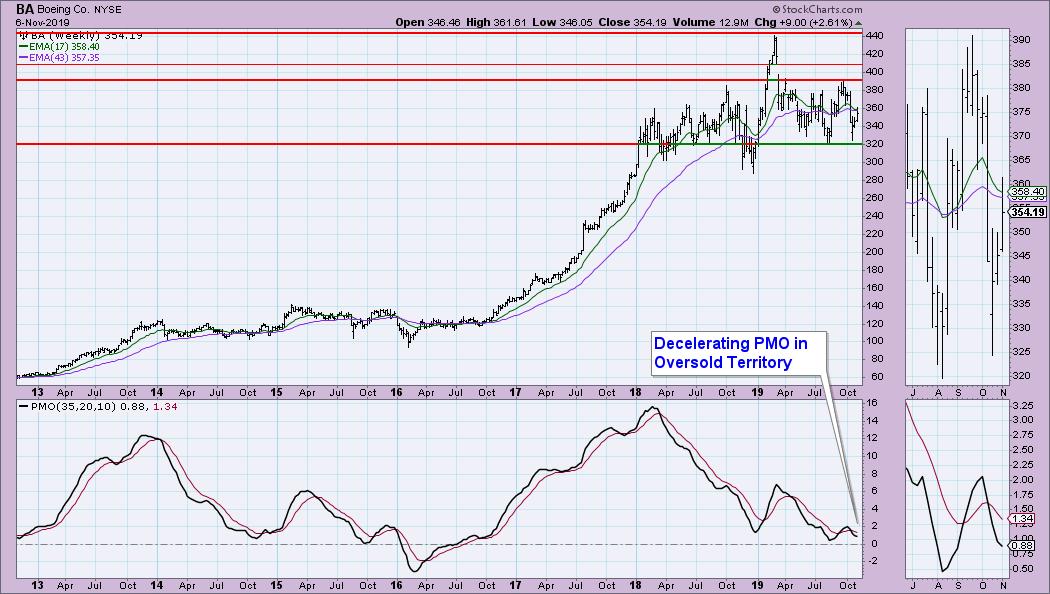This screenshot has width=1050, height=594.
Task: Select the 325 label on the zoom price axis
Action: click(1021, 352)
